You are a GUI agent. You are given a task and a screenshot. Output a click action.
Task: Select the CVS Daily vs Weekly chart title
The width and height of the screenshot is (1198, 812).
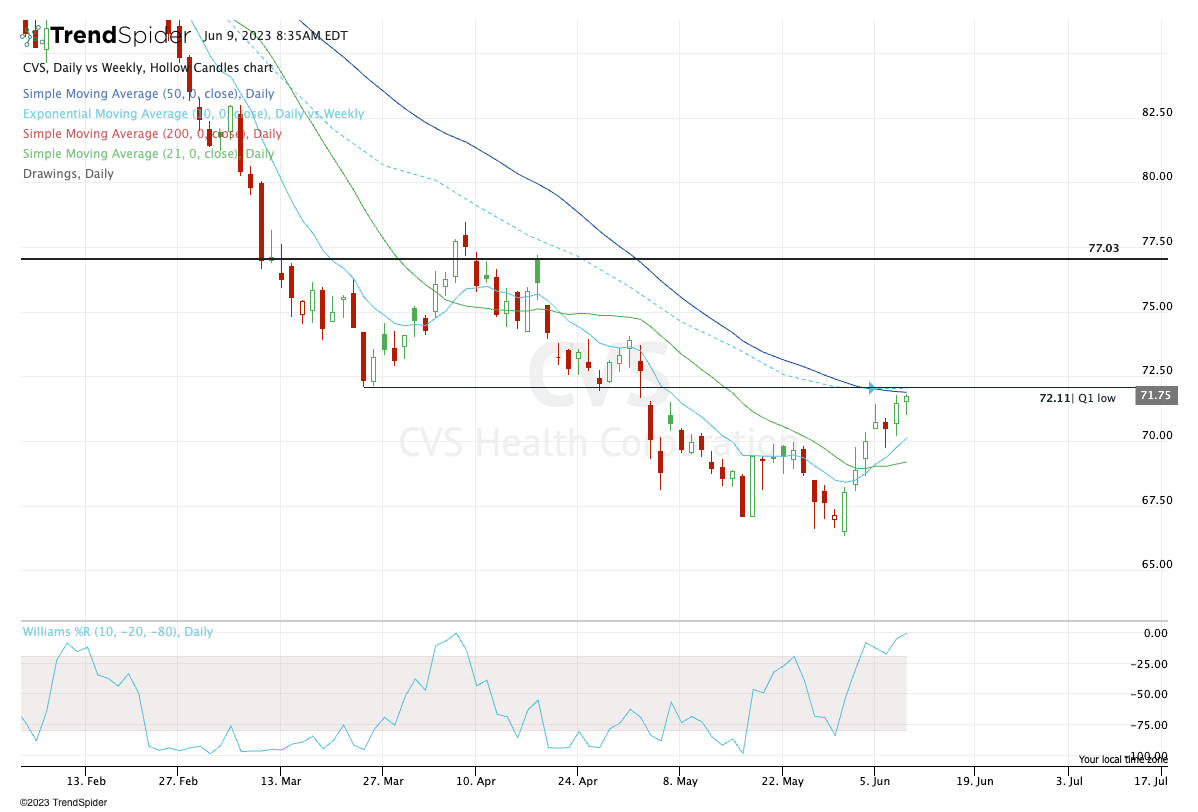tap(147, 68)
